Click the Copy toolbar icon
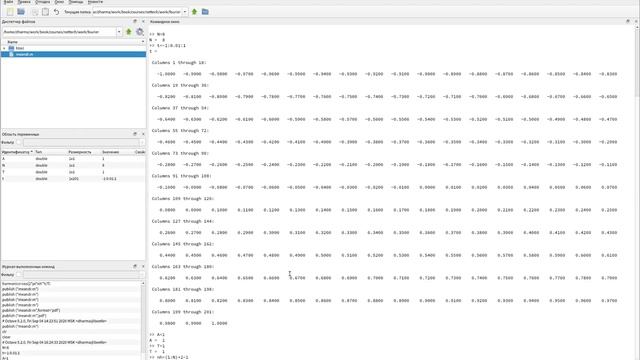 [35, 12]
